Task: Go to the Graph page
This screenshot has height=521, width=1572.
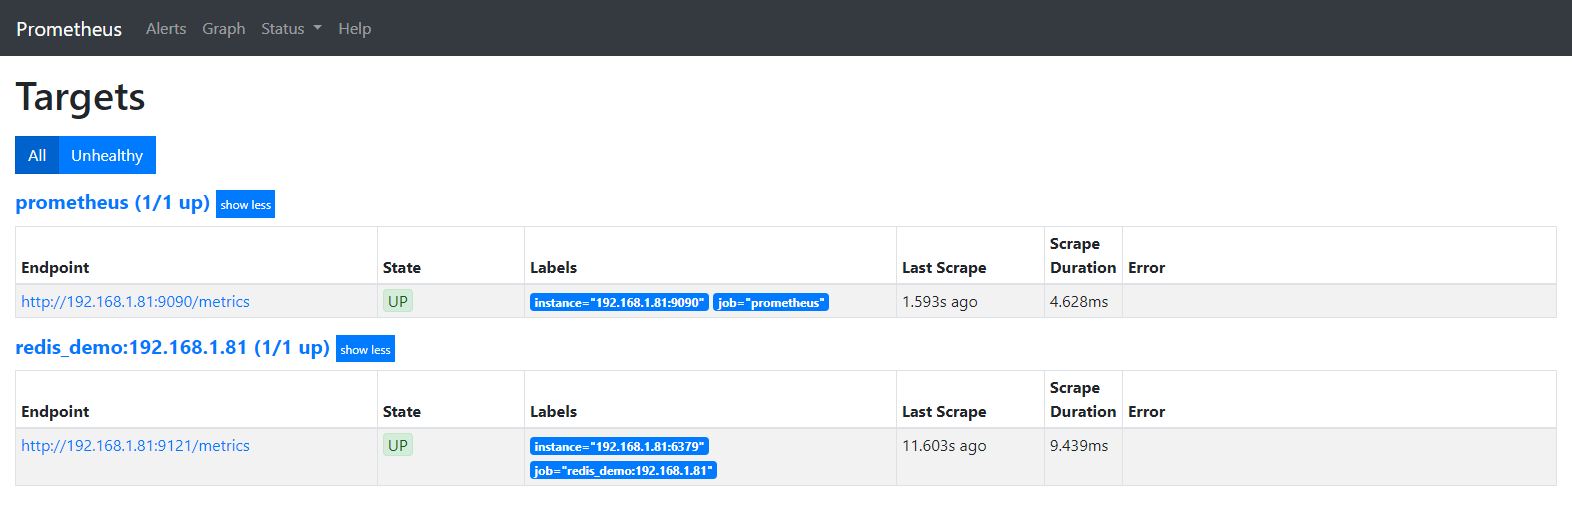Action: pyautogui.click(x=223, y=29)
